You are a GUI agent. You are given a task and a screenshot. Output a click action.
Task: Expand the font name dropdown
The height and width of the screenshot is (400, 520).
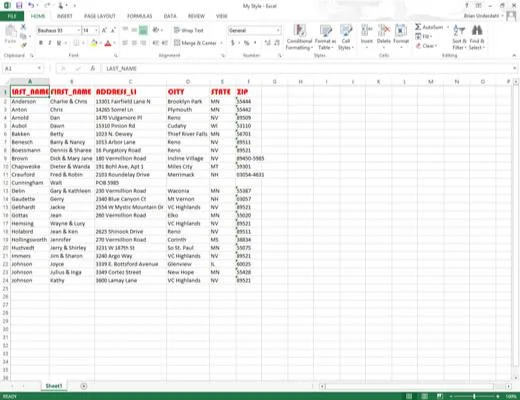pyautogui.click(x=79, y=30)
